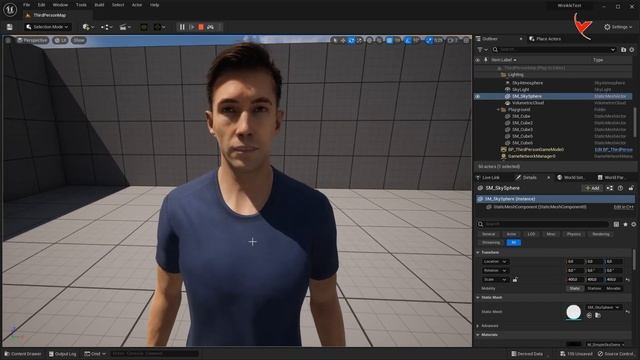Open the Blueprints toolbar menu

(106, 27)
